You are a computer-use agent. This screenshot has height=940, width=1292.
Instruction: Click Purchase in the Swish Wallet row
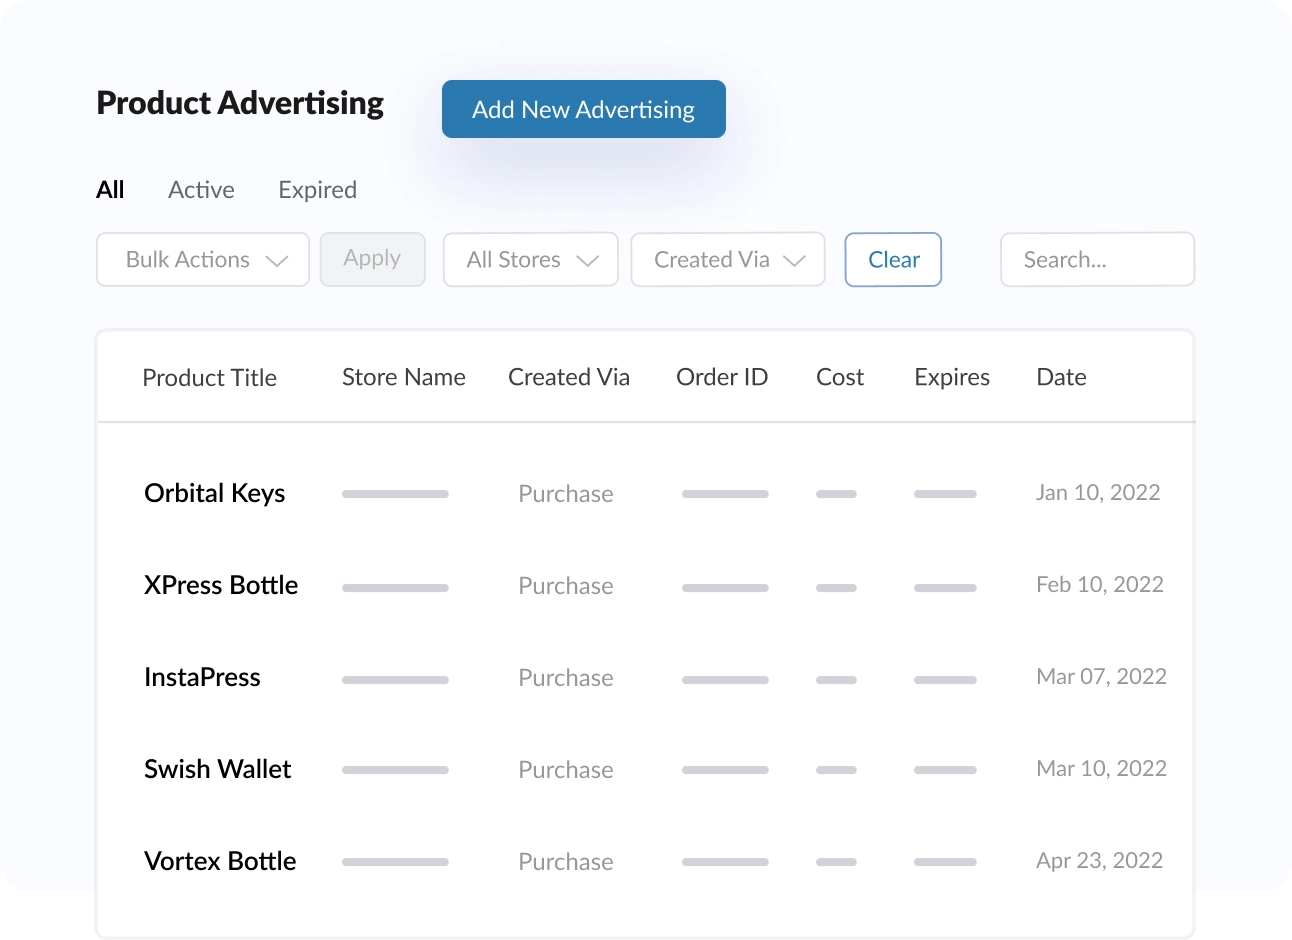tap(566, 770)
